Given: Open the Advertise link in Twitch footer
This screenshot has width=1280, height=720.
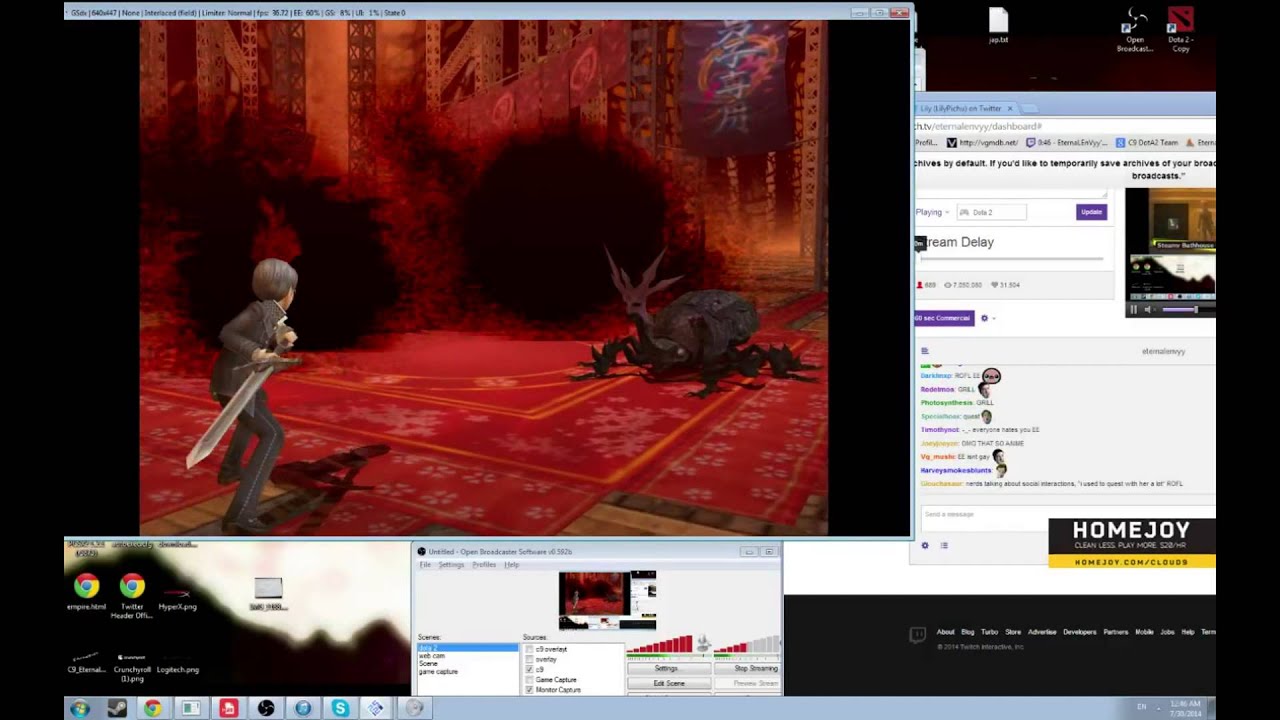Looking at the screenshot, I should 1042,632.
